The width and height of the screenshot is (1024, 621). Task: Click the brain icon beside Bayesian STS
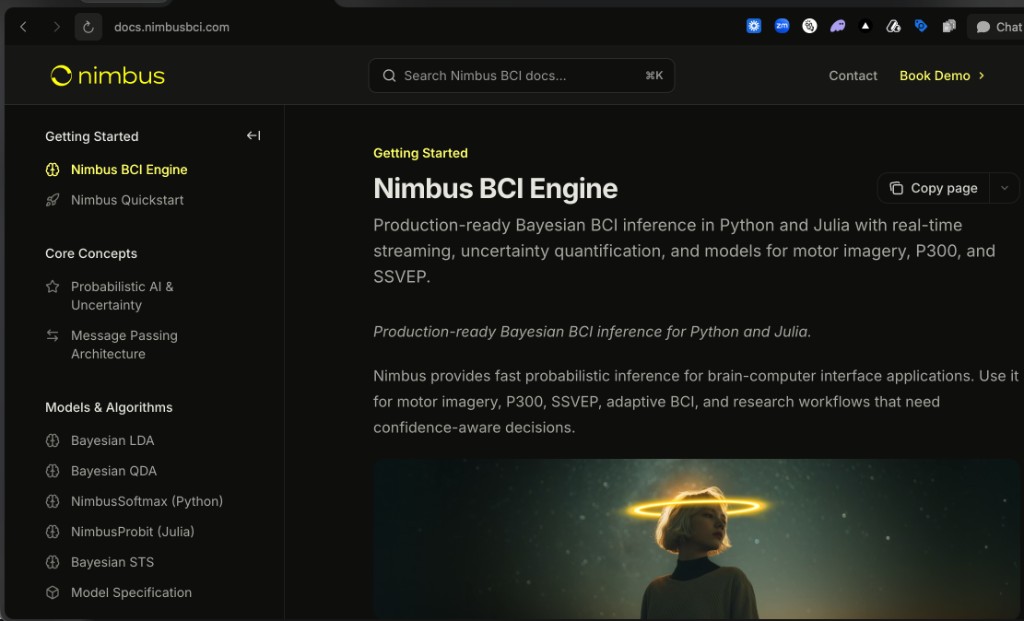[53, 562]
